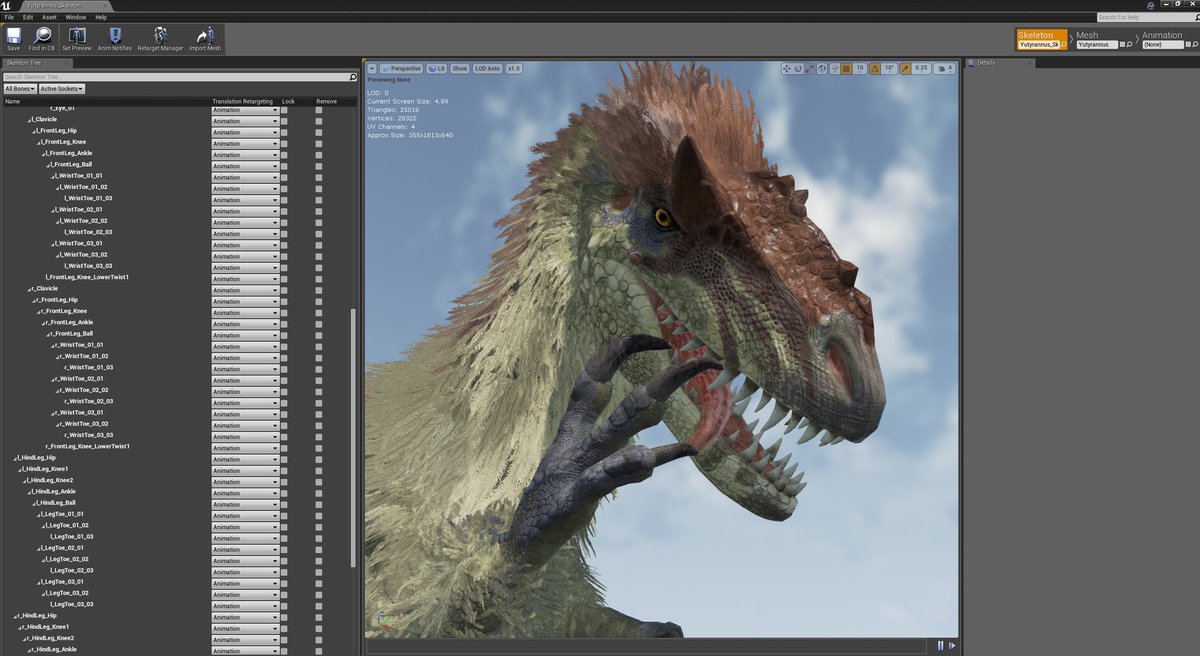The height and width of the screenshot is (656, 1200).
Task: Open the Perspective view dropdown
Action: click(403, 68)
